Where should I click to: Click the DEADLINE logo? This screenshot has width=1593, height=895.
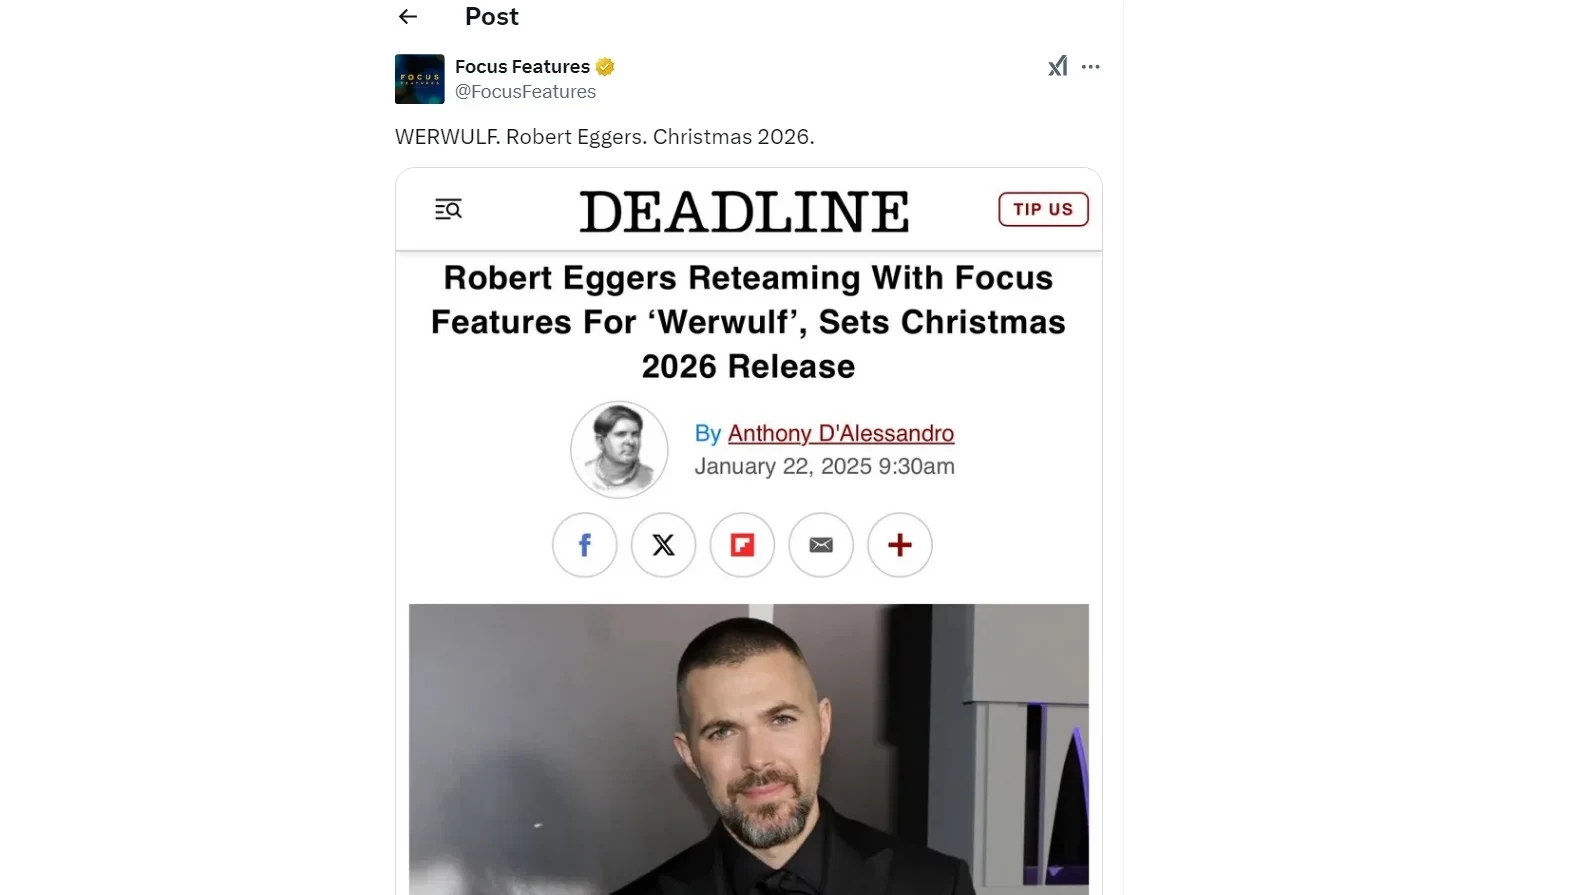coord(744,211)
